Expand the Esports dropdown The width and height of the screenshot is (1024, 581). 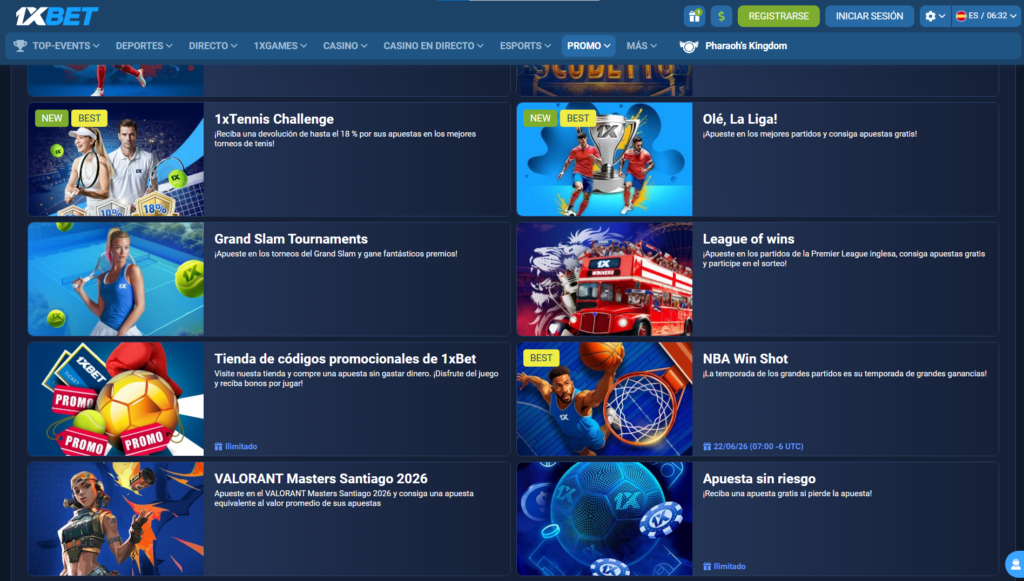click(x=526, y=46)
